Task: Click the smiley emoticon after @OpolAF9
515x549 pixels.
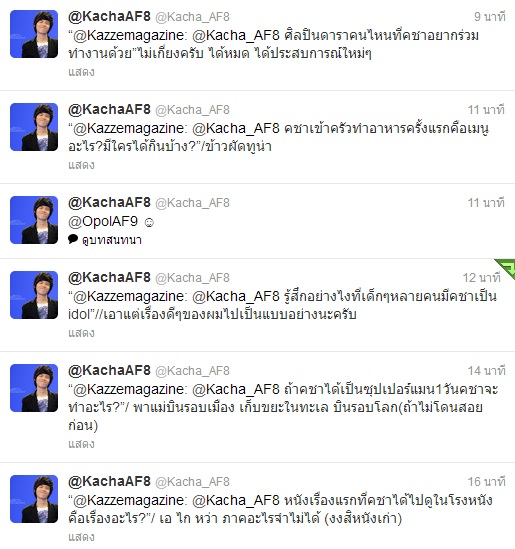Action: coord(149,223)
